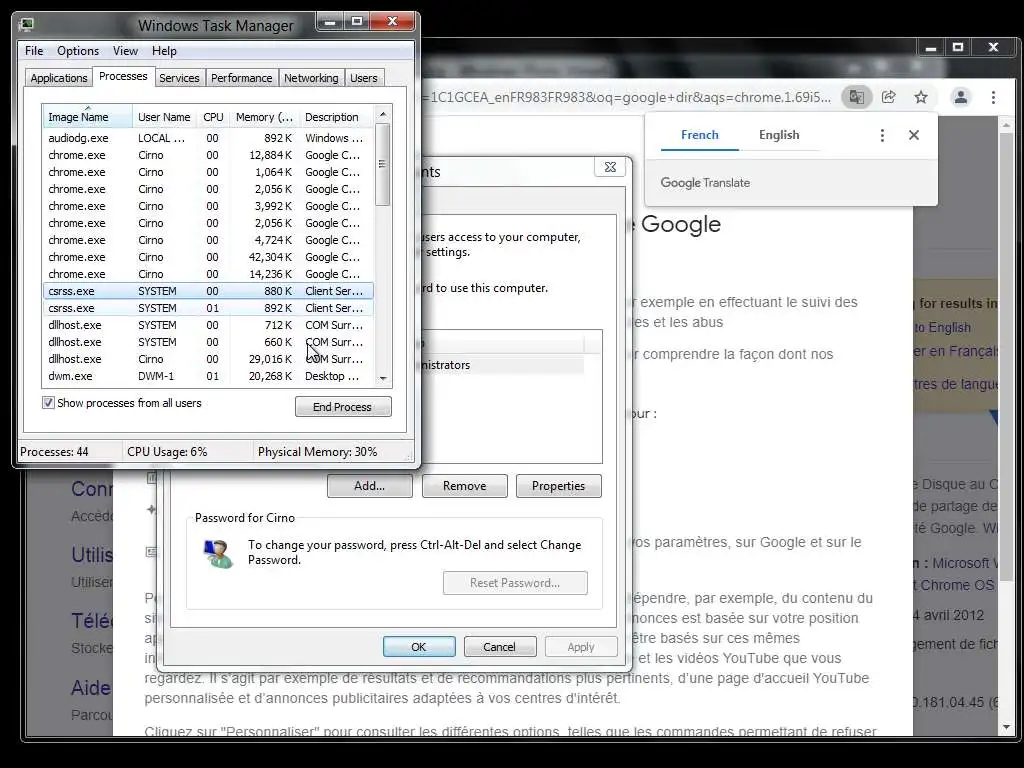Select the dllhost.exe row using 712 K
This screenshot has height=768, width=1024.
[208, 325]
